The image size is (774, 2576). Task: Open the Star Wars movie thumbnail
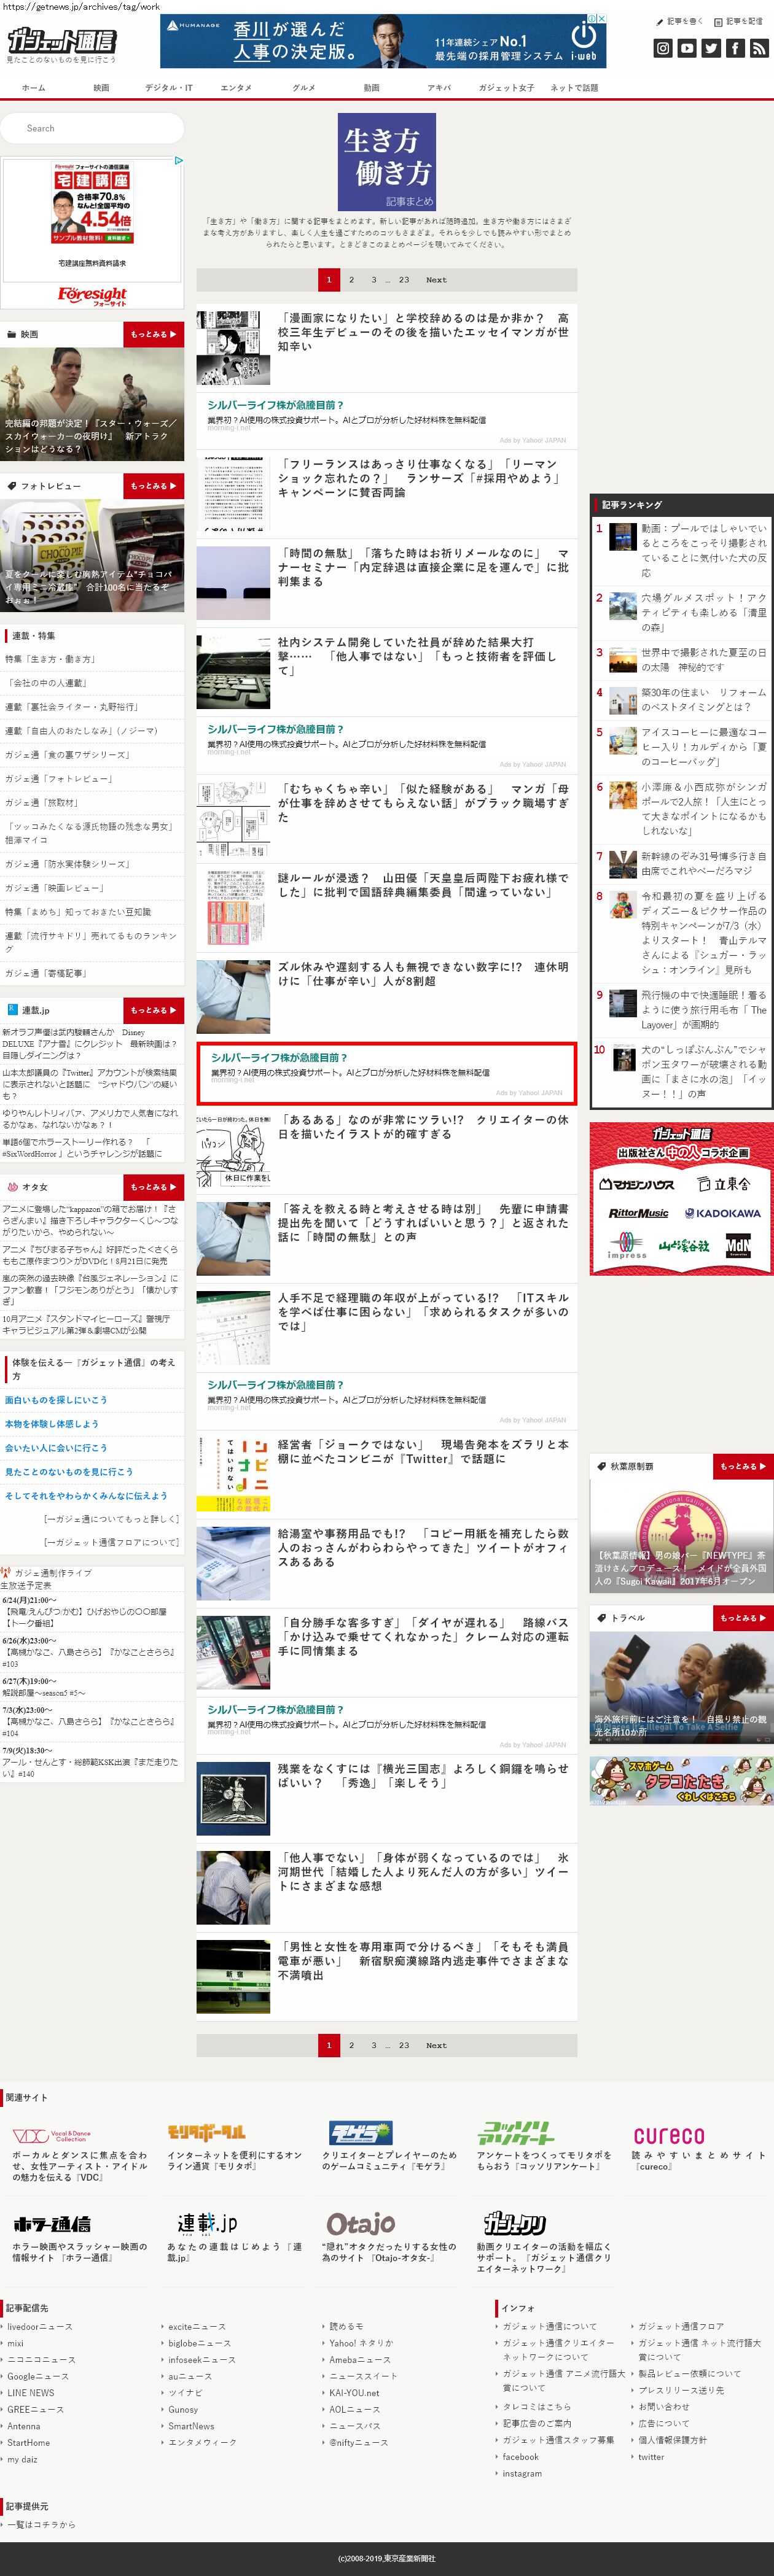click(x=92, y=404)
